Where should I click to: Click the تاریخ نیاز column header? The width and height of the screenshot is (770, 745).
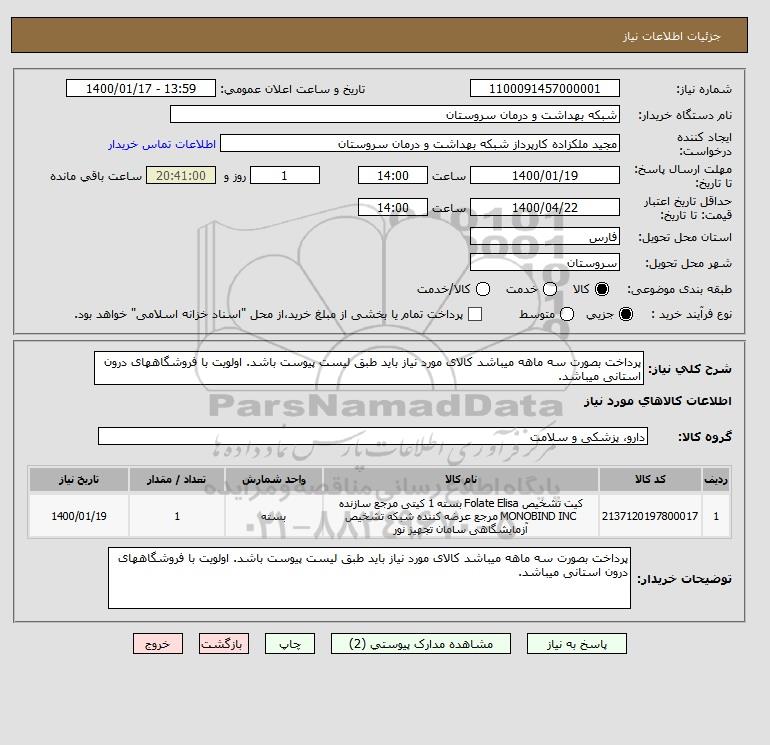pyautogui.click(x=79, y=479)
